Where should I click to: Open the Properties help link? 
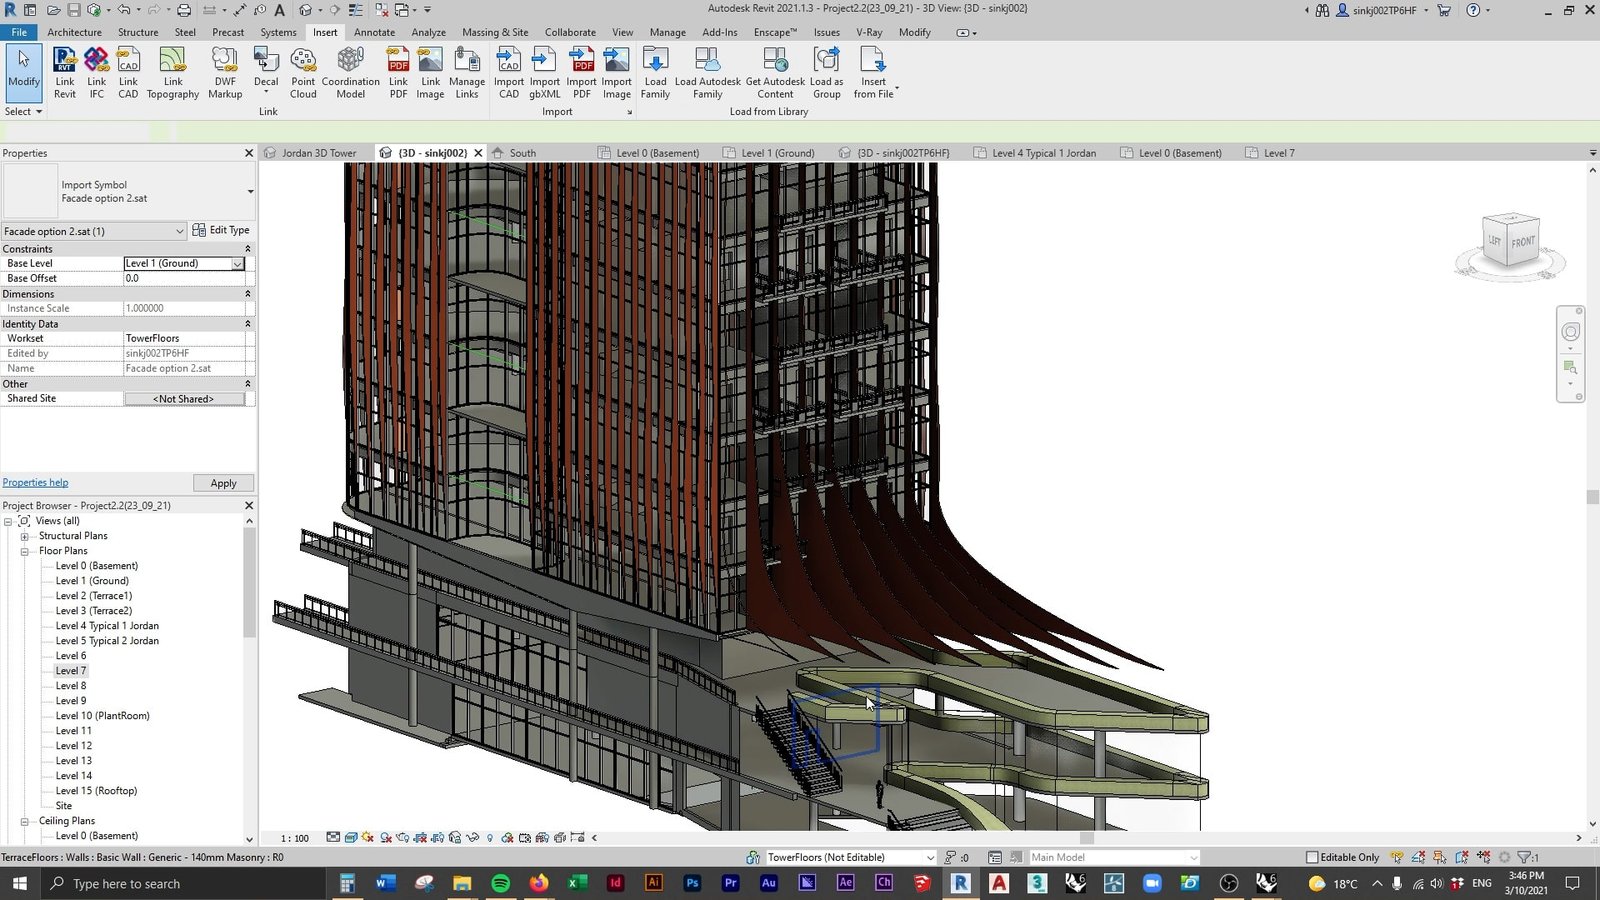click(35, 482)
